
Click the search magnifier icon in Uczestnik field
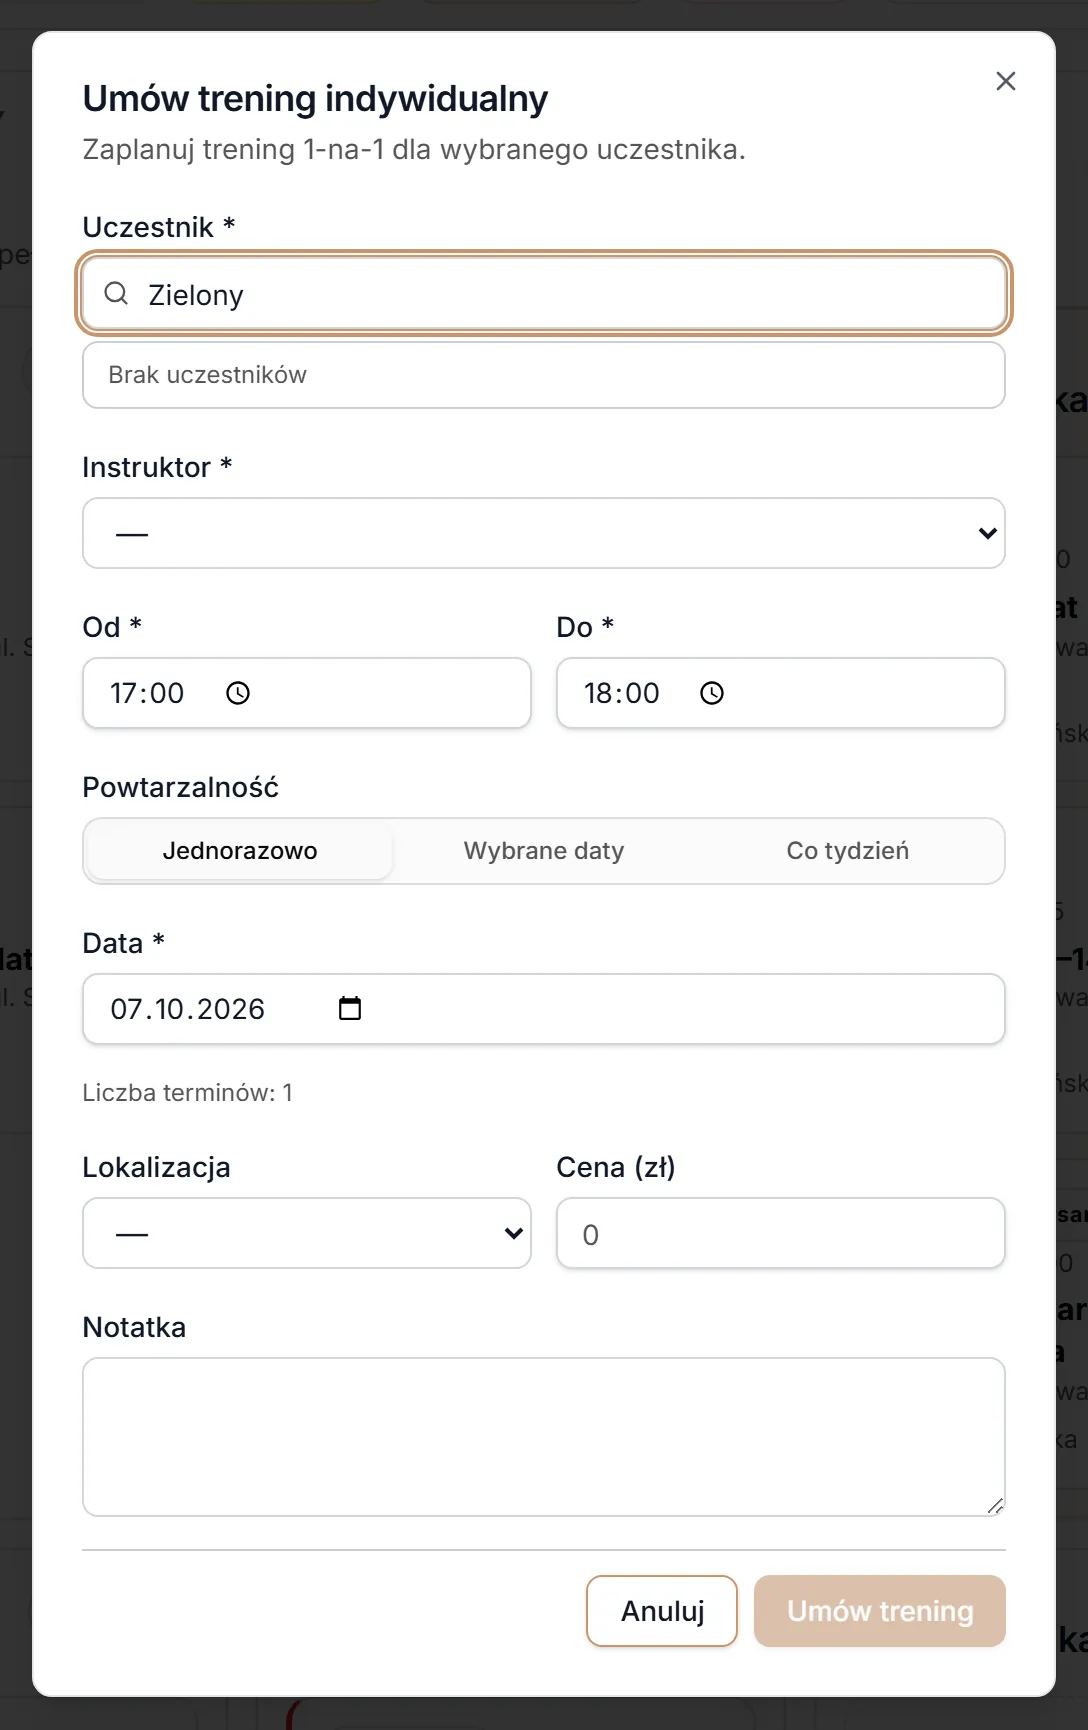[x=116, y=293]
